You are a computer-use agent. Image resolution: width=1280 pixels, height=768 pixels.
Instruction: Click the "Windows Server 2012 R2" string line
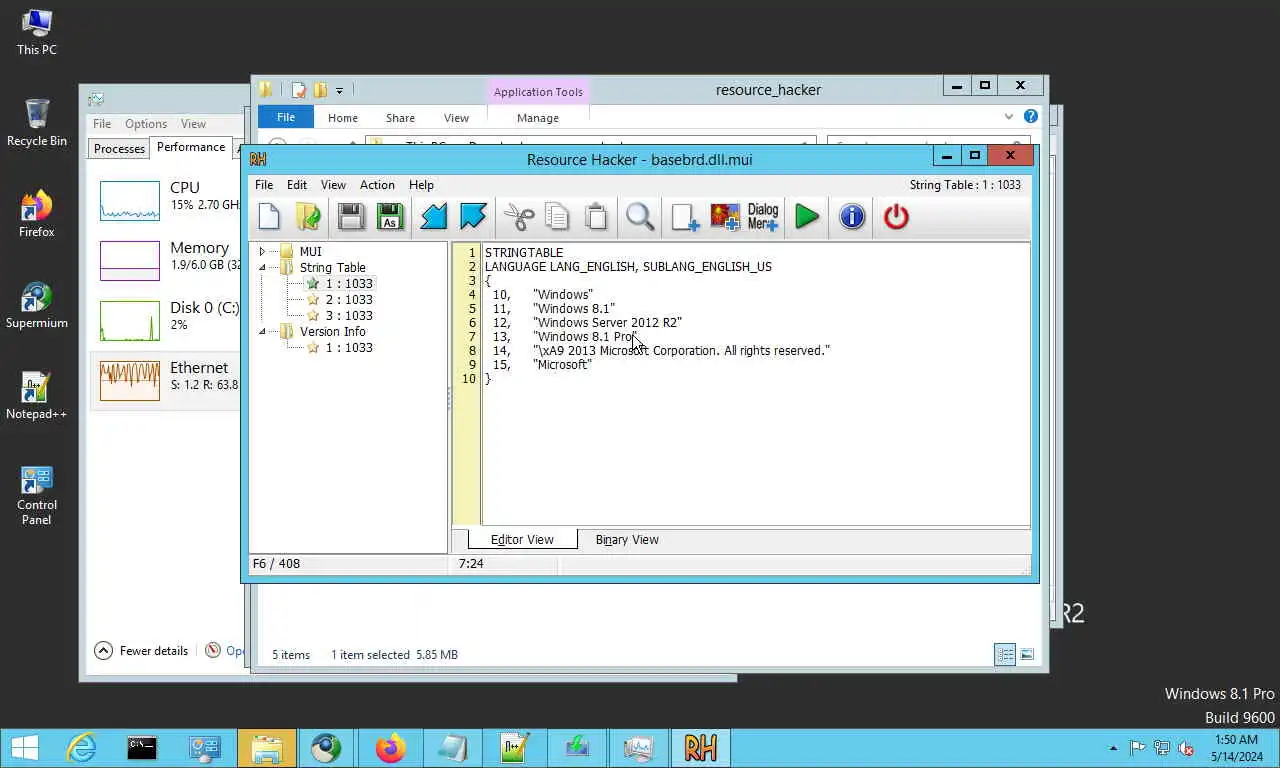(607, 323)
